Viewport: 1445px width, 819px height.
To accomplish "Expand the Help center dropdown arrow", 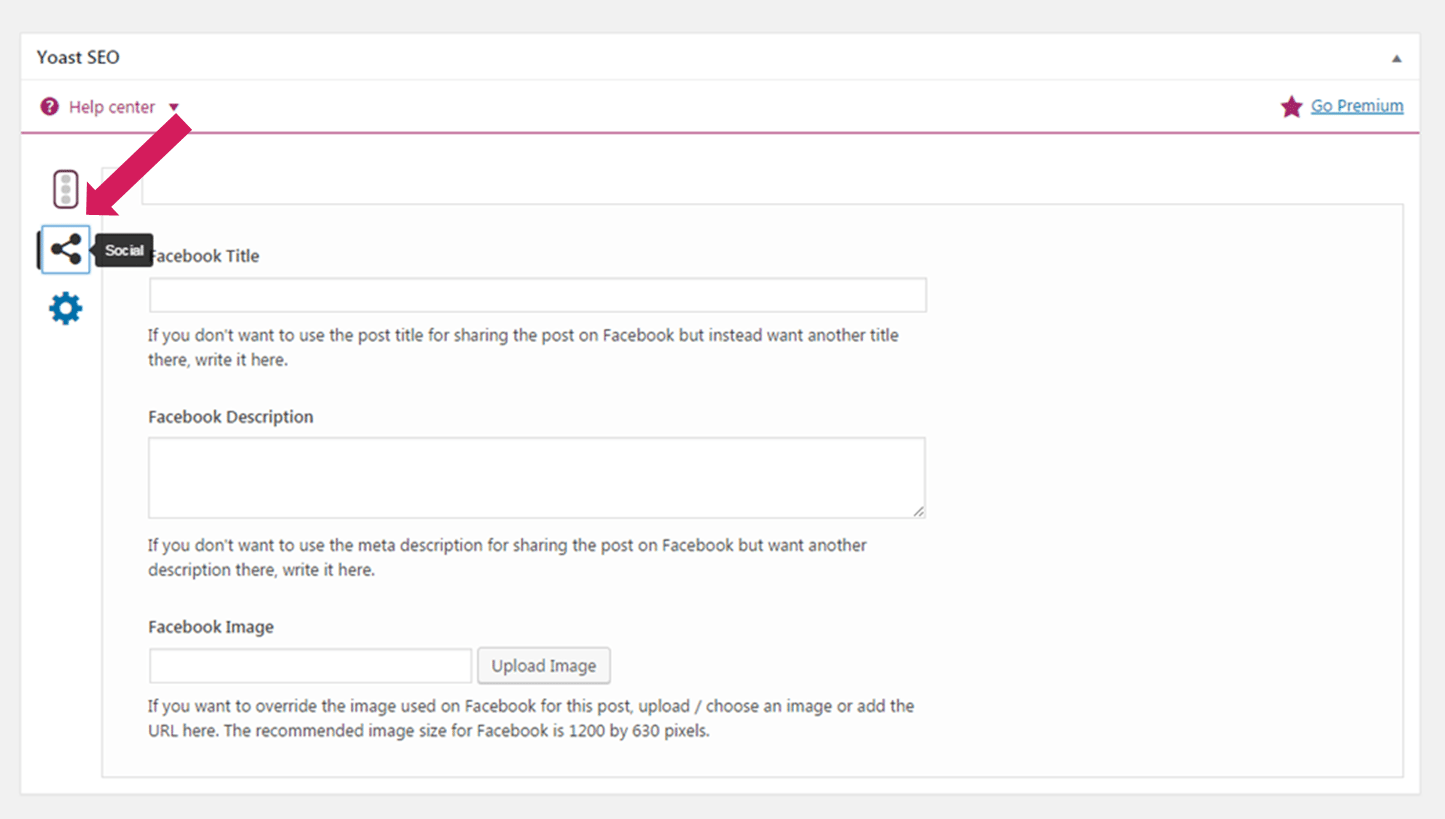I will 174,107.
